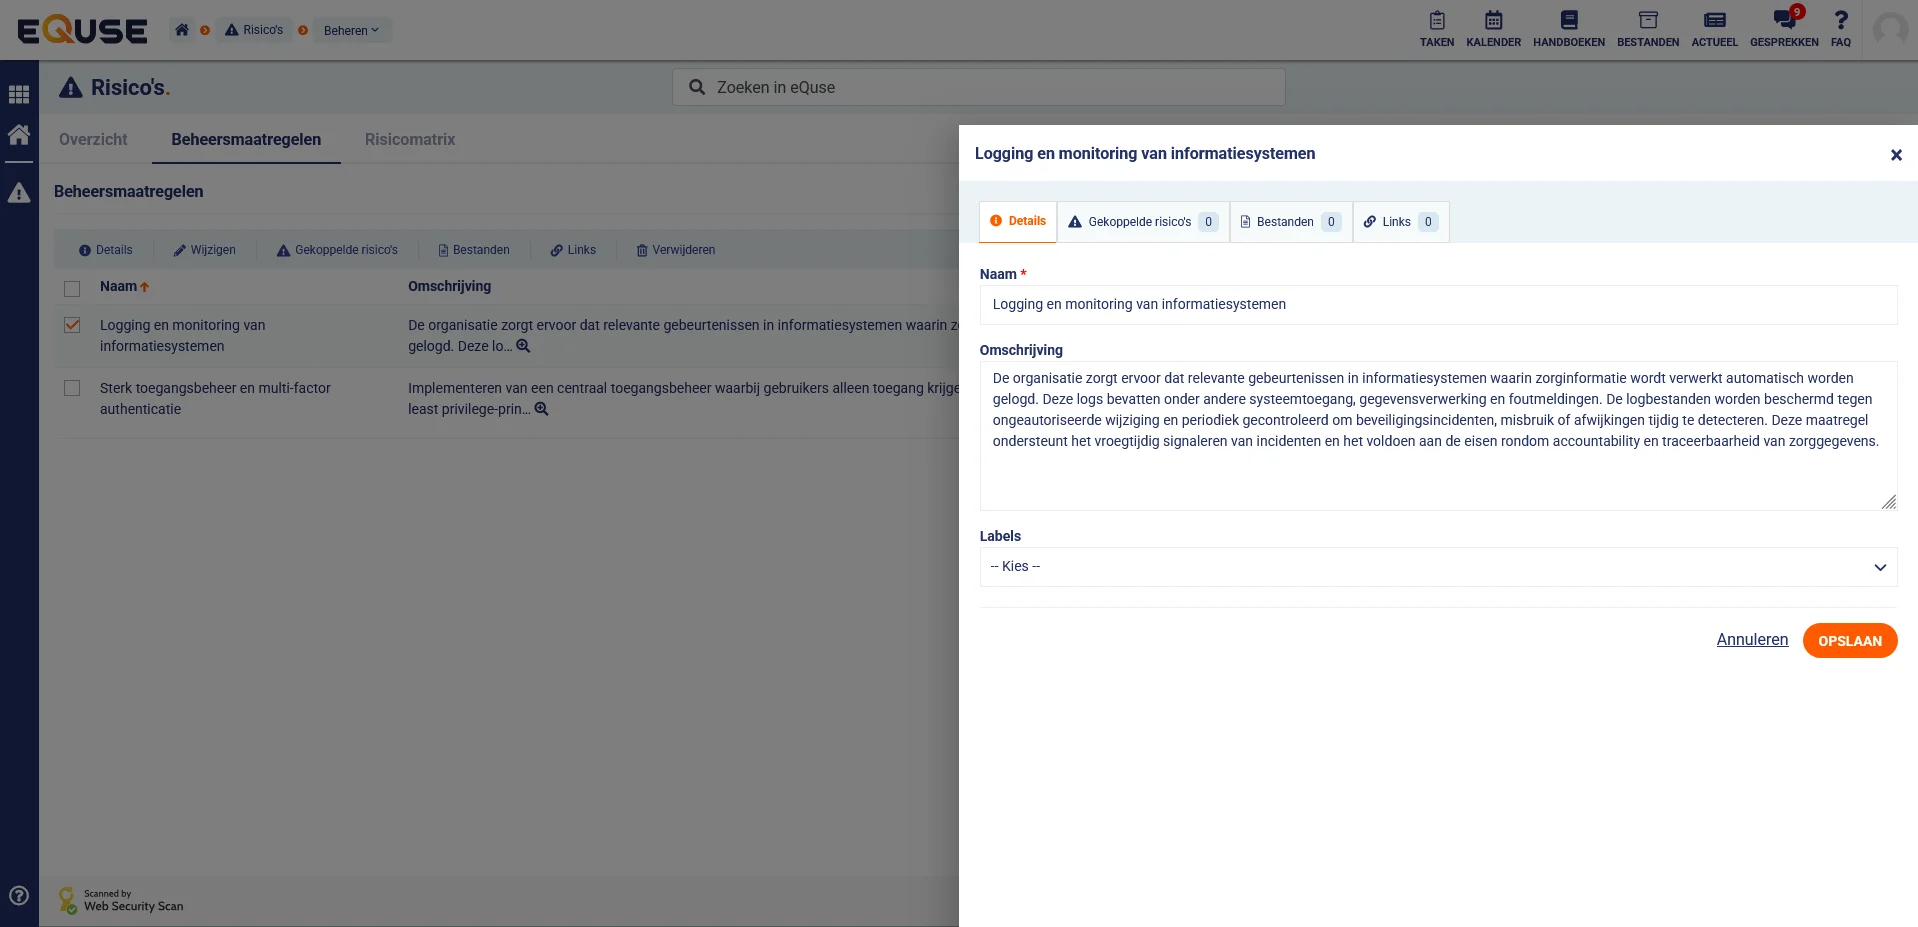The height and width of the screenshot is (927, 1918).
Task: Open the Taken clipboard icon
Action: [x=1436, y=21]
